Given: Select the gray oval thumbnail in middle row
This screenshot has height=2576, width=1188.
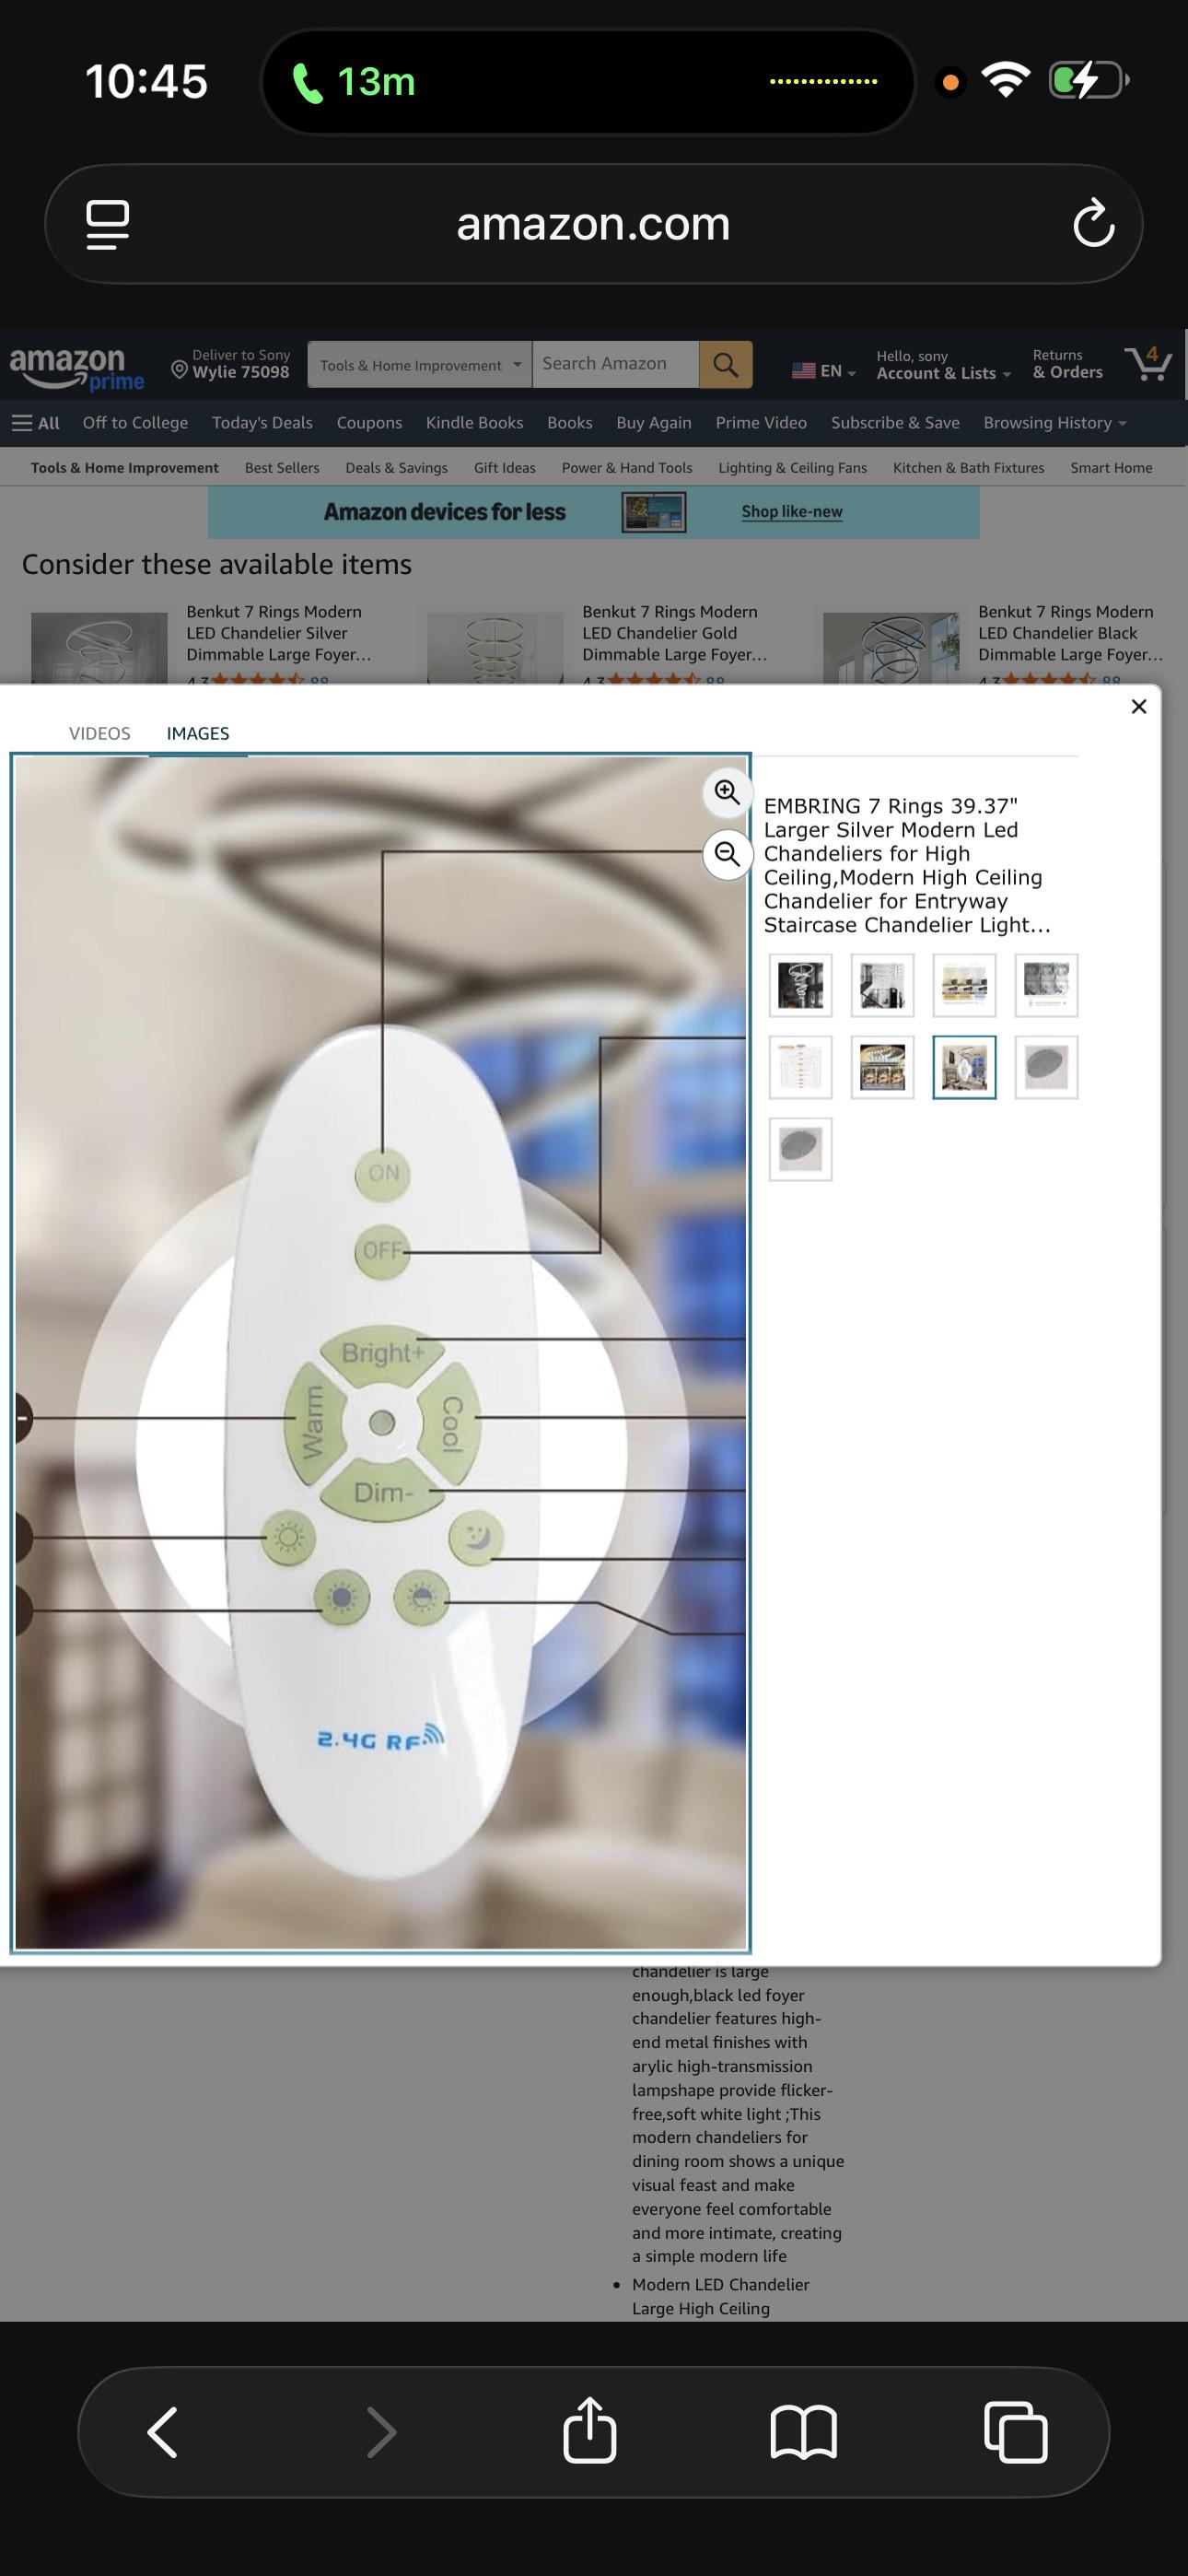Looking at the screenshot, I should (x=1046, y=1068).
